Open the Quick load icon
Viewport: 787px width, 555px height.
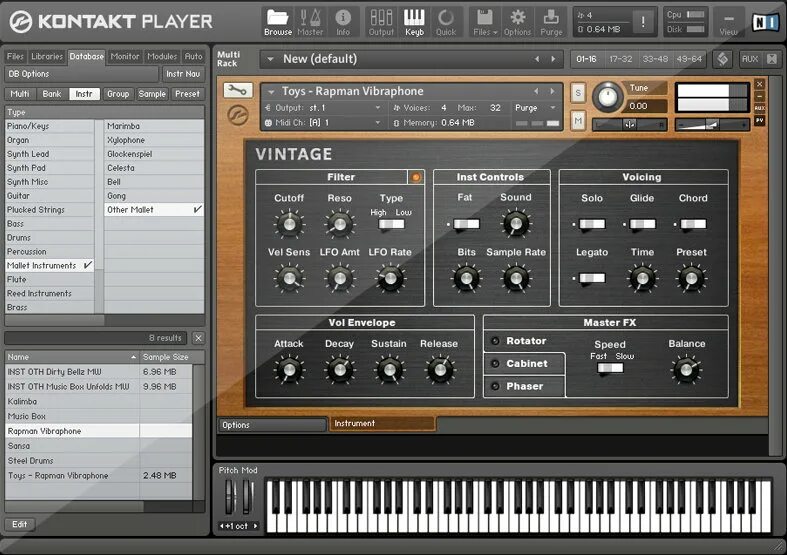446,18
